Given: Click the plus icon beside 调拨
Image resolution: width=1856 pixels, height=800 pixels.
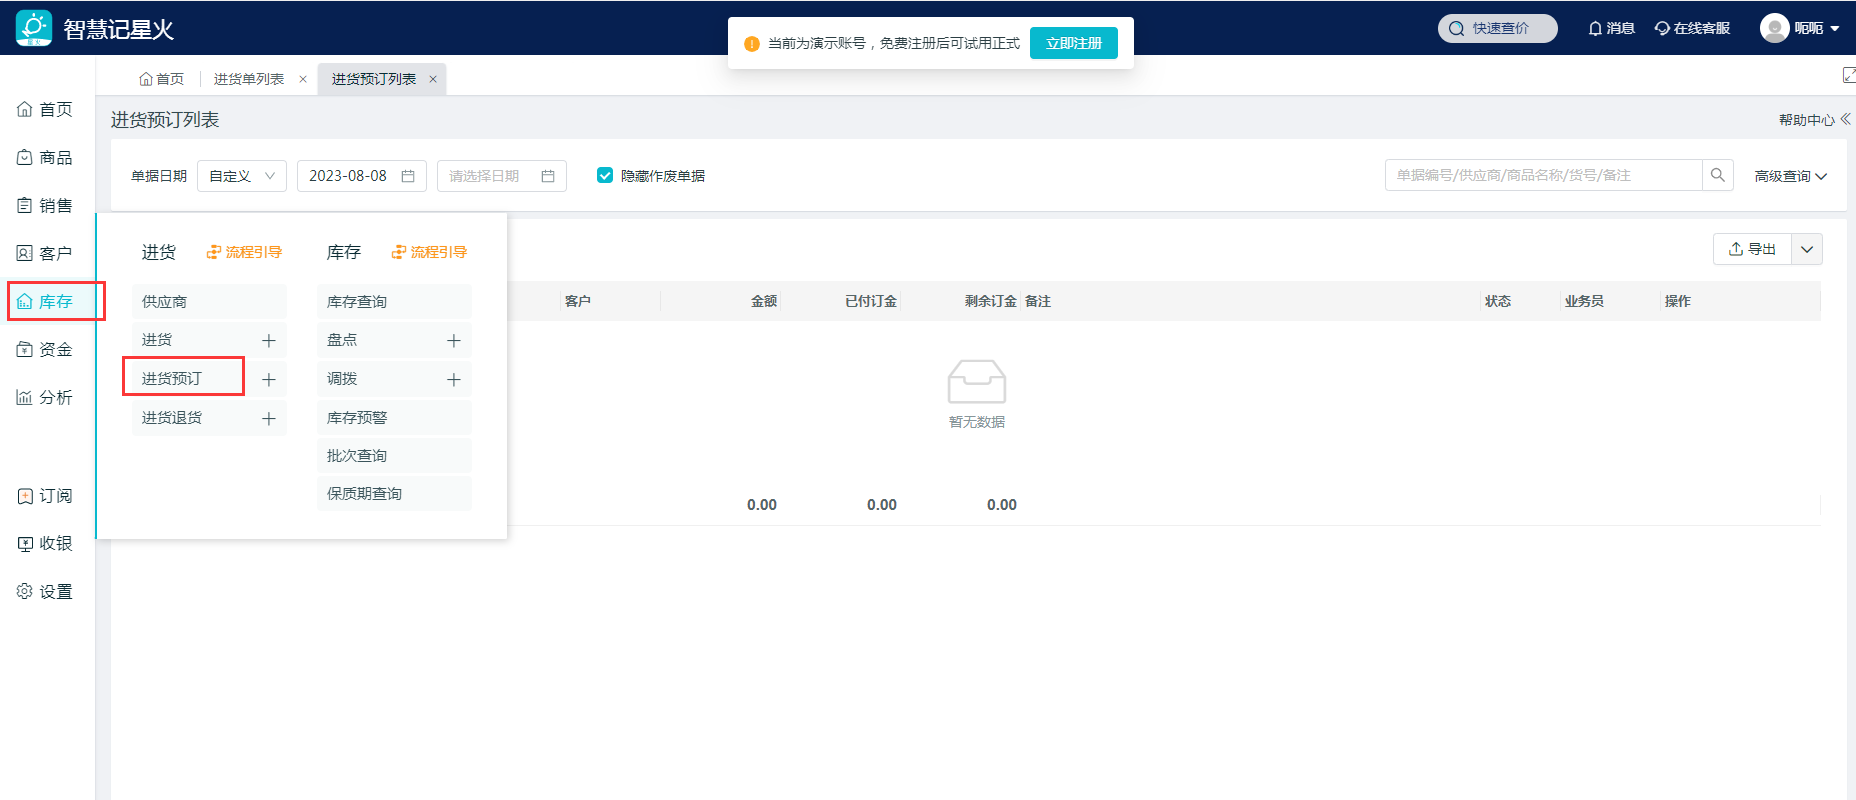Looking at the screenshot, I should (x=453, y=379).
